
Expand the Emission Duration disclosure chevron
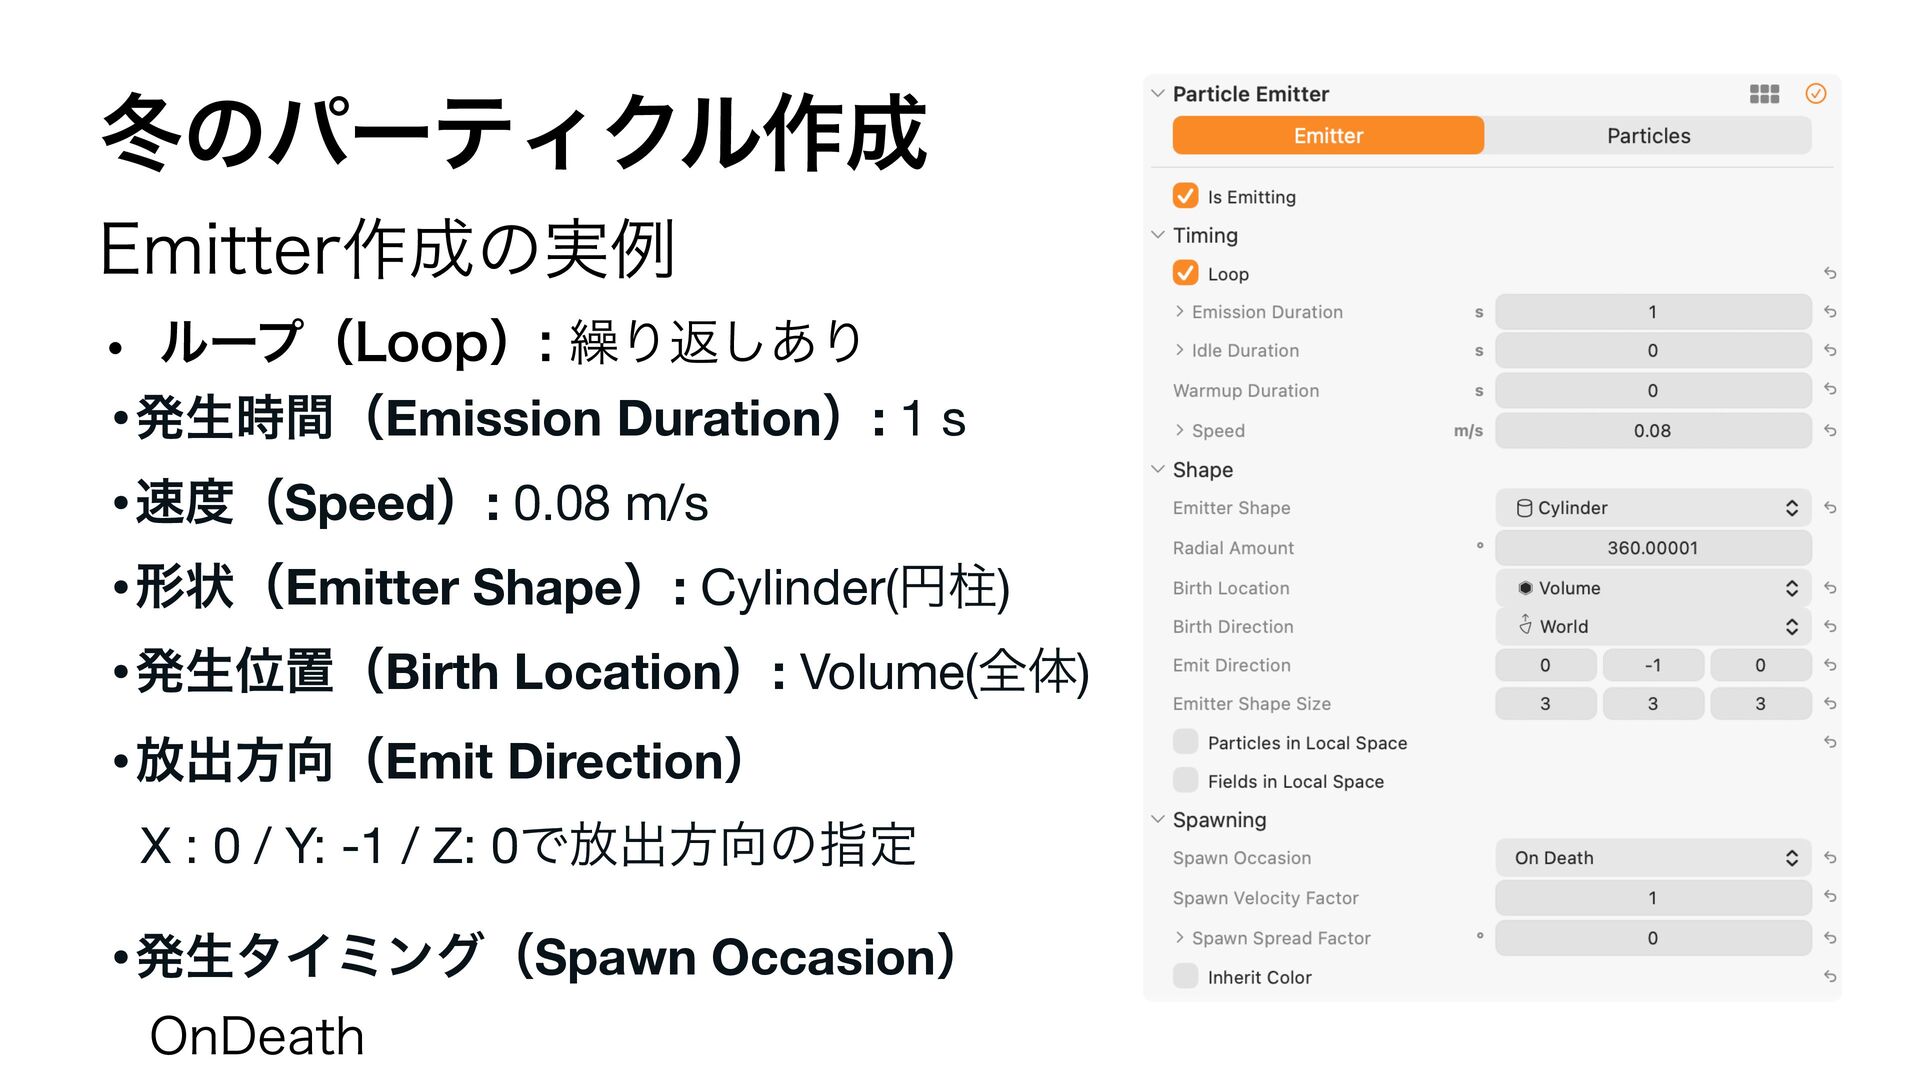(1180, 312)
